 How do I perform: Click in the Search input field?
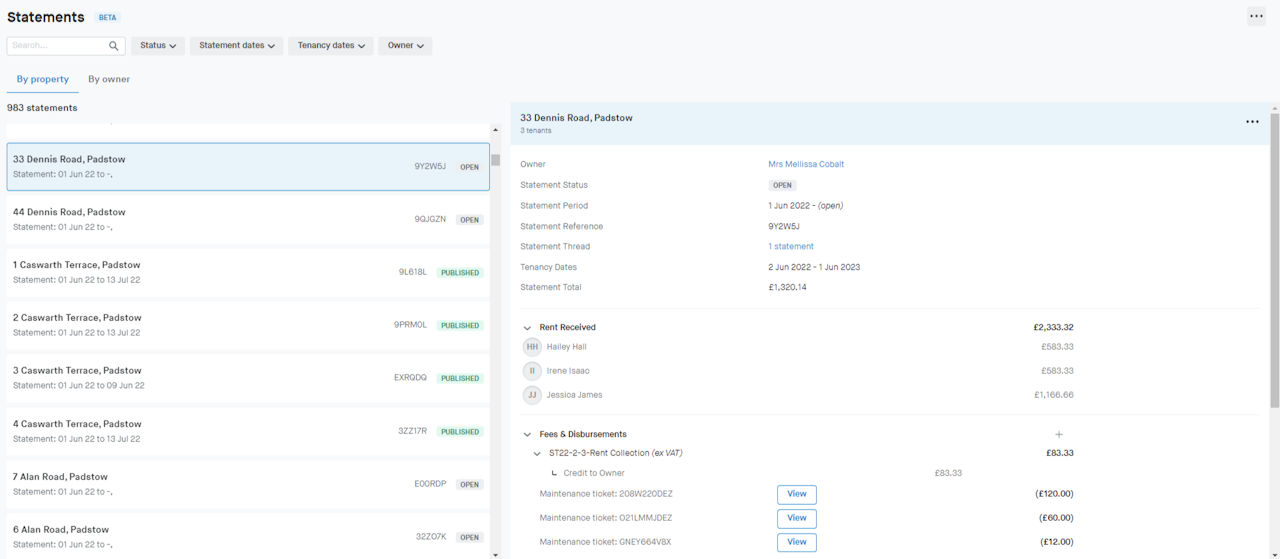pyautogui.click(x=58, y=46)
